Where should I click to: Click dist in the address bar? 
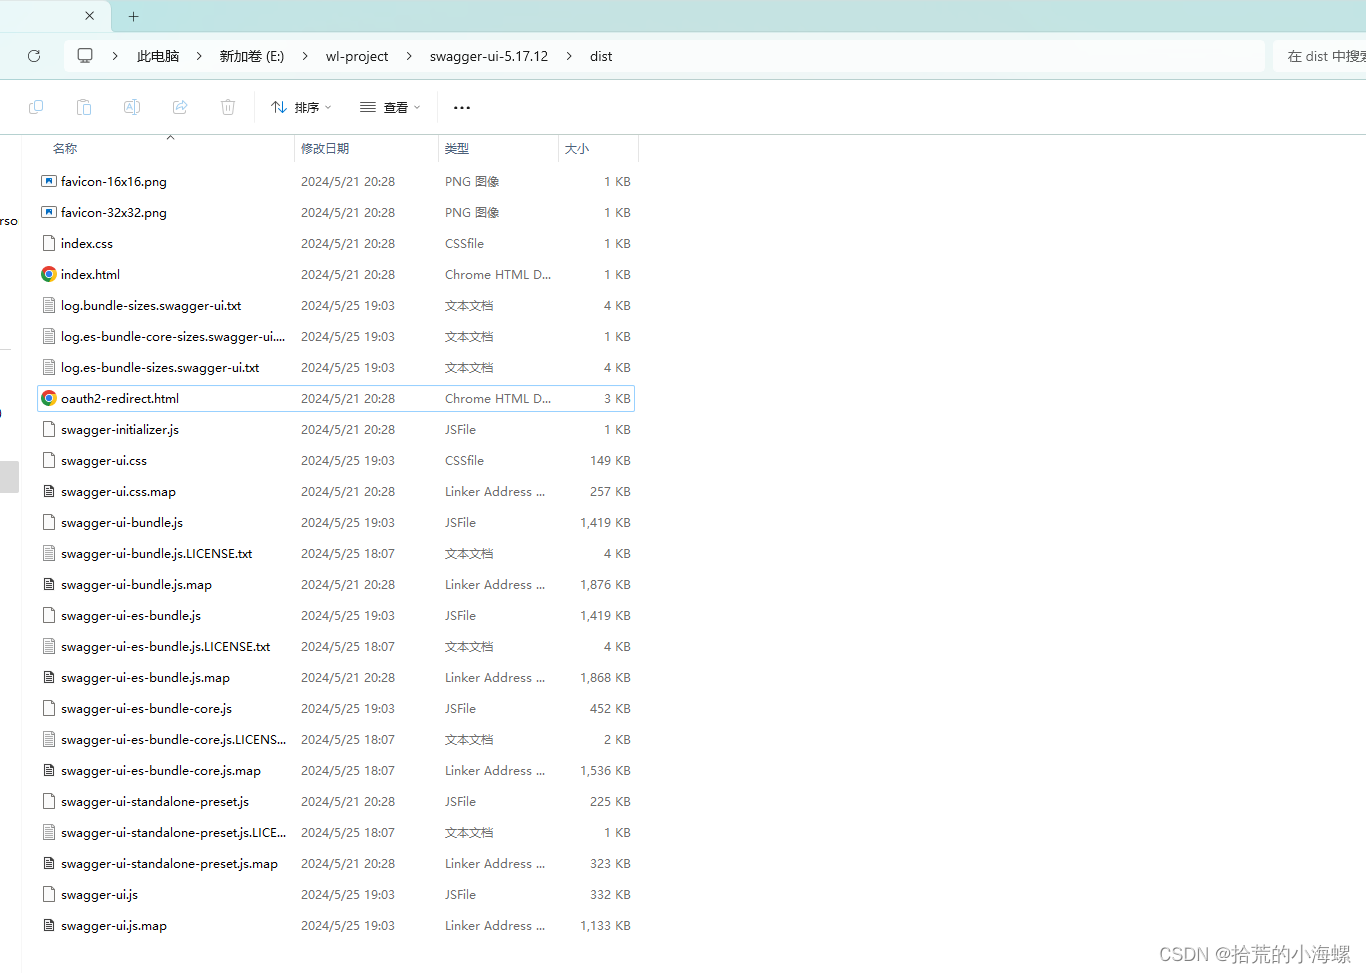pyautogui.click(x=601, y=56)
